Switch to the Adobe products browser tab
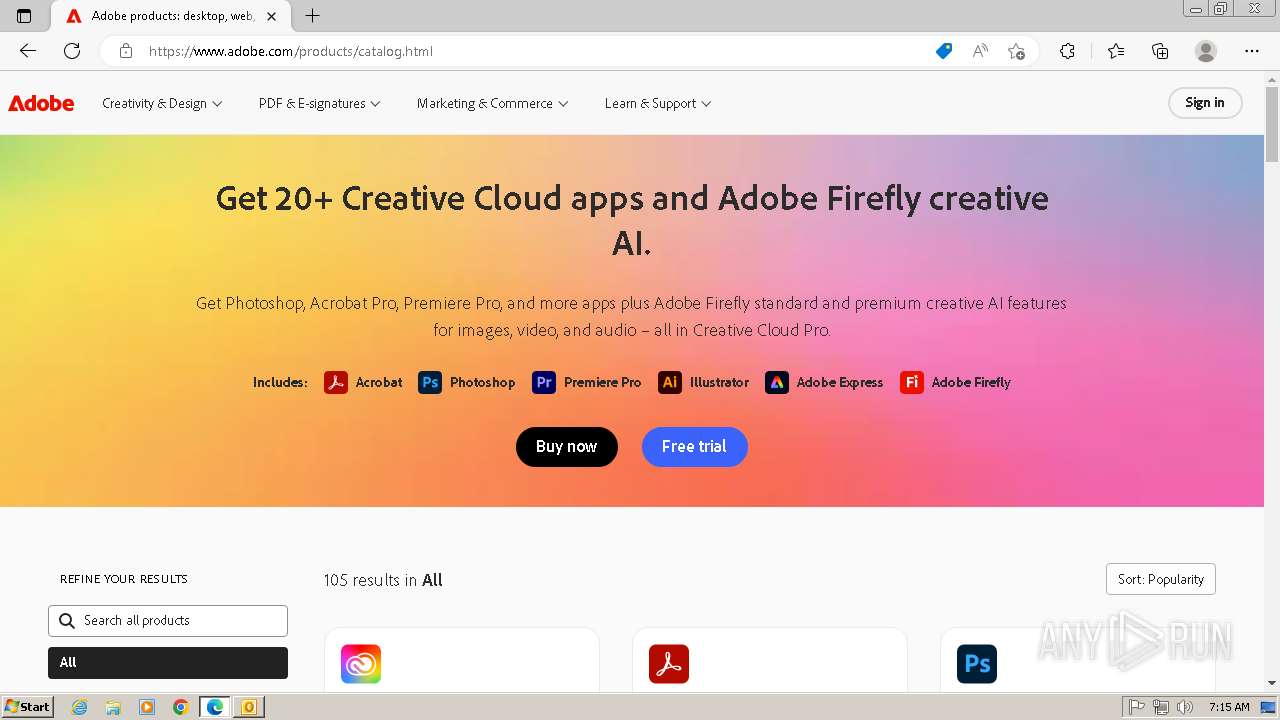Viewport: 1280px width, 720px height. click(170, 16)
